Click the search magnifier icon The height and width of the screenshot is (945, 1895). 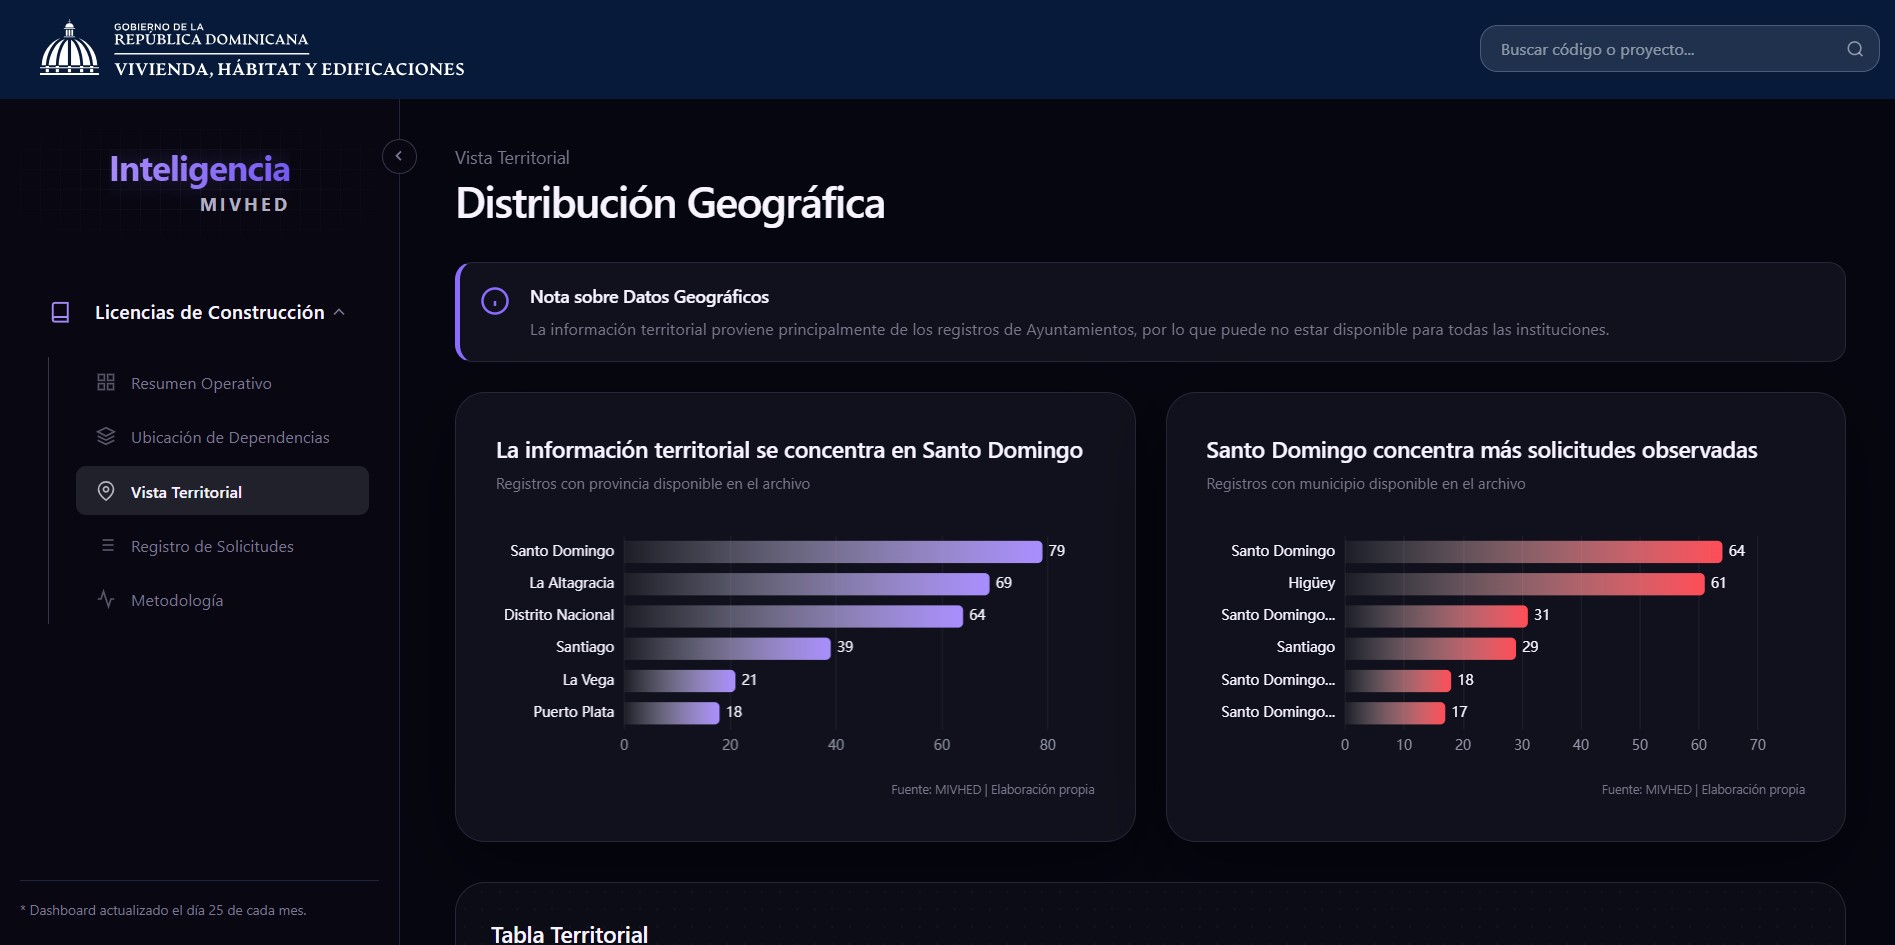tap(1854, 49)
